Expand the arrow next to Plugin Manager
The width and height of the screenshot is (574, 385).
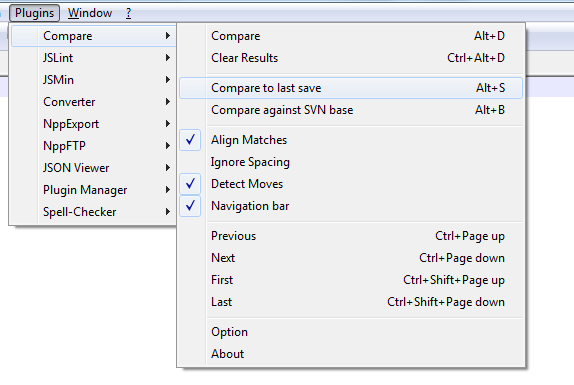pos(168,190)
